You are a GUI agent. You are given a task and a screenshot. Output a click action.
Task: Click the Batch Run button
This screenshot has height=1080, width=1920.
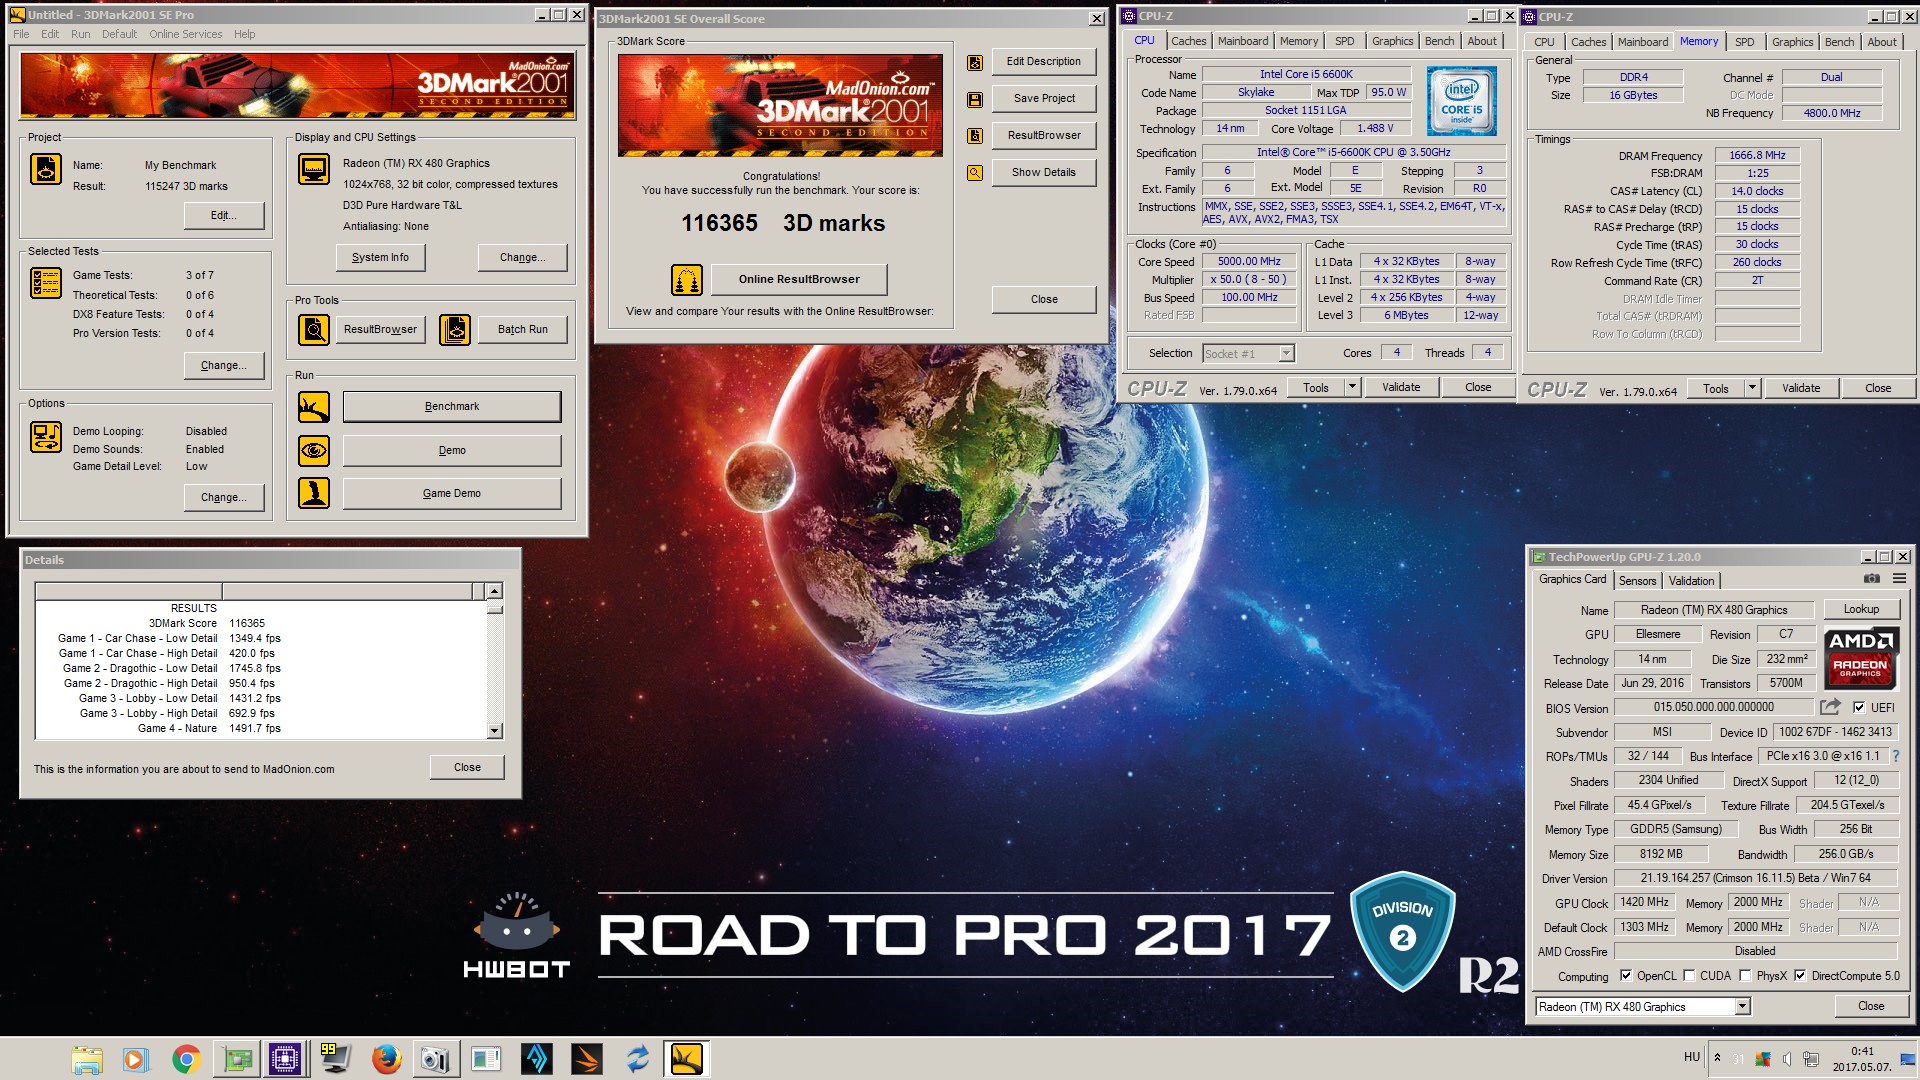tap(523, 329)
